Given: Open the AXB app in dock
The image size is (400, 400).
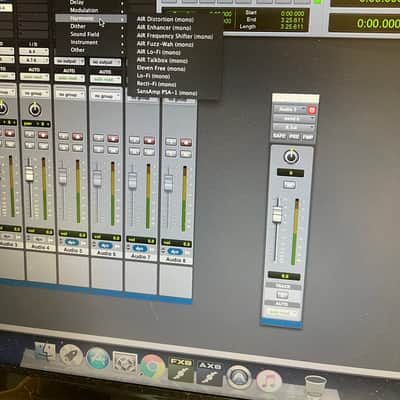Looking at the screenshot, I should (x=210, y=373).
